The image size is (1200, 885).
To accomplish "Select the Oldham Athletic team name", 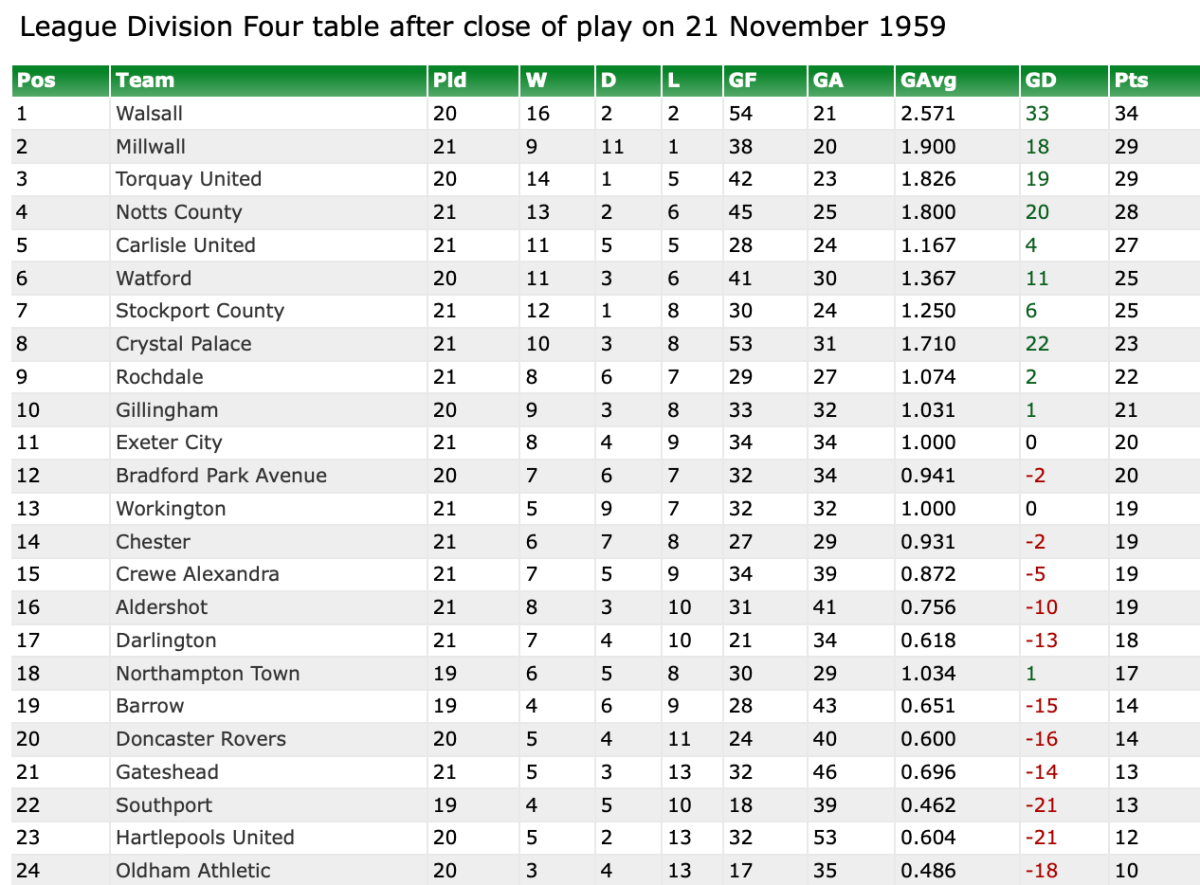I will pyautogui.click(x=193, y=871).
